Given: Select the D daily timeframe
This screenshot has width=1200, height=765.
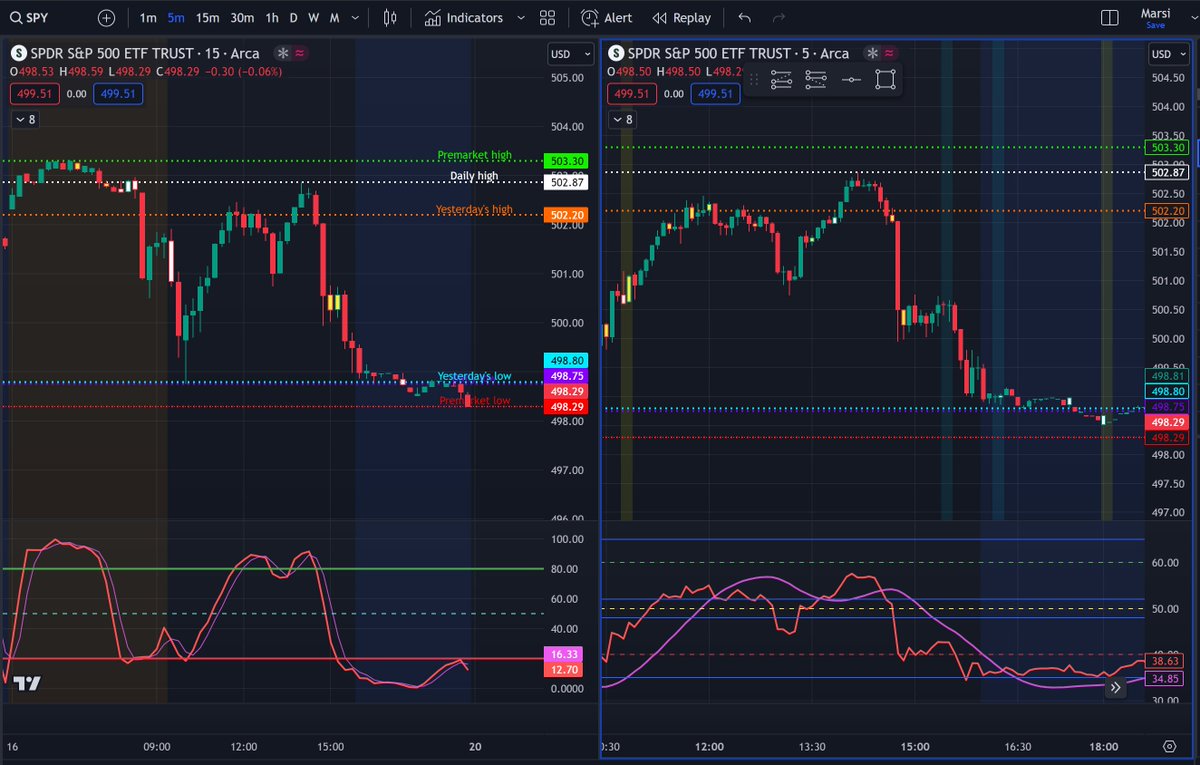Looking at the screenshot, I should pos(293,18).
